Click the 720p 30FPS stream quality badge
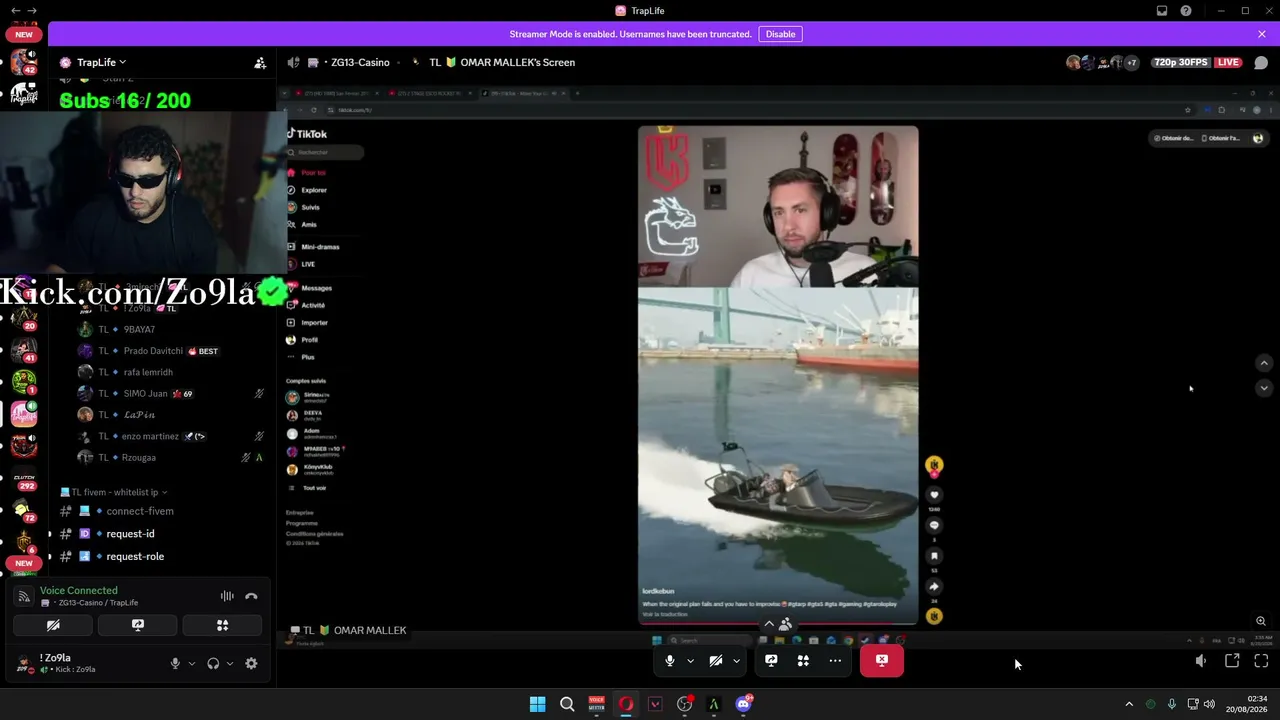The width and height of the screenshot is (1280, 720). pyautogui.click(x=1180, y=62)
